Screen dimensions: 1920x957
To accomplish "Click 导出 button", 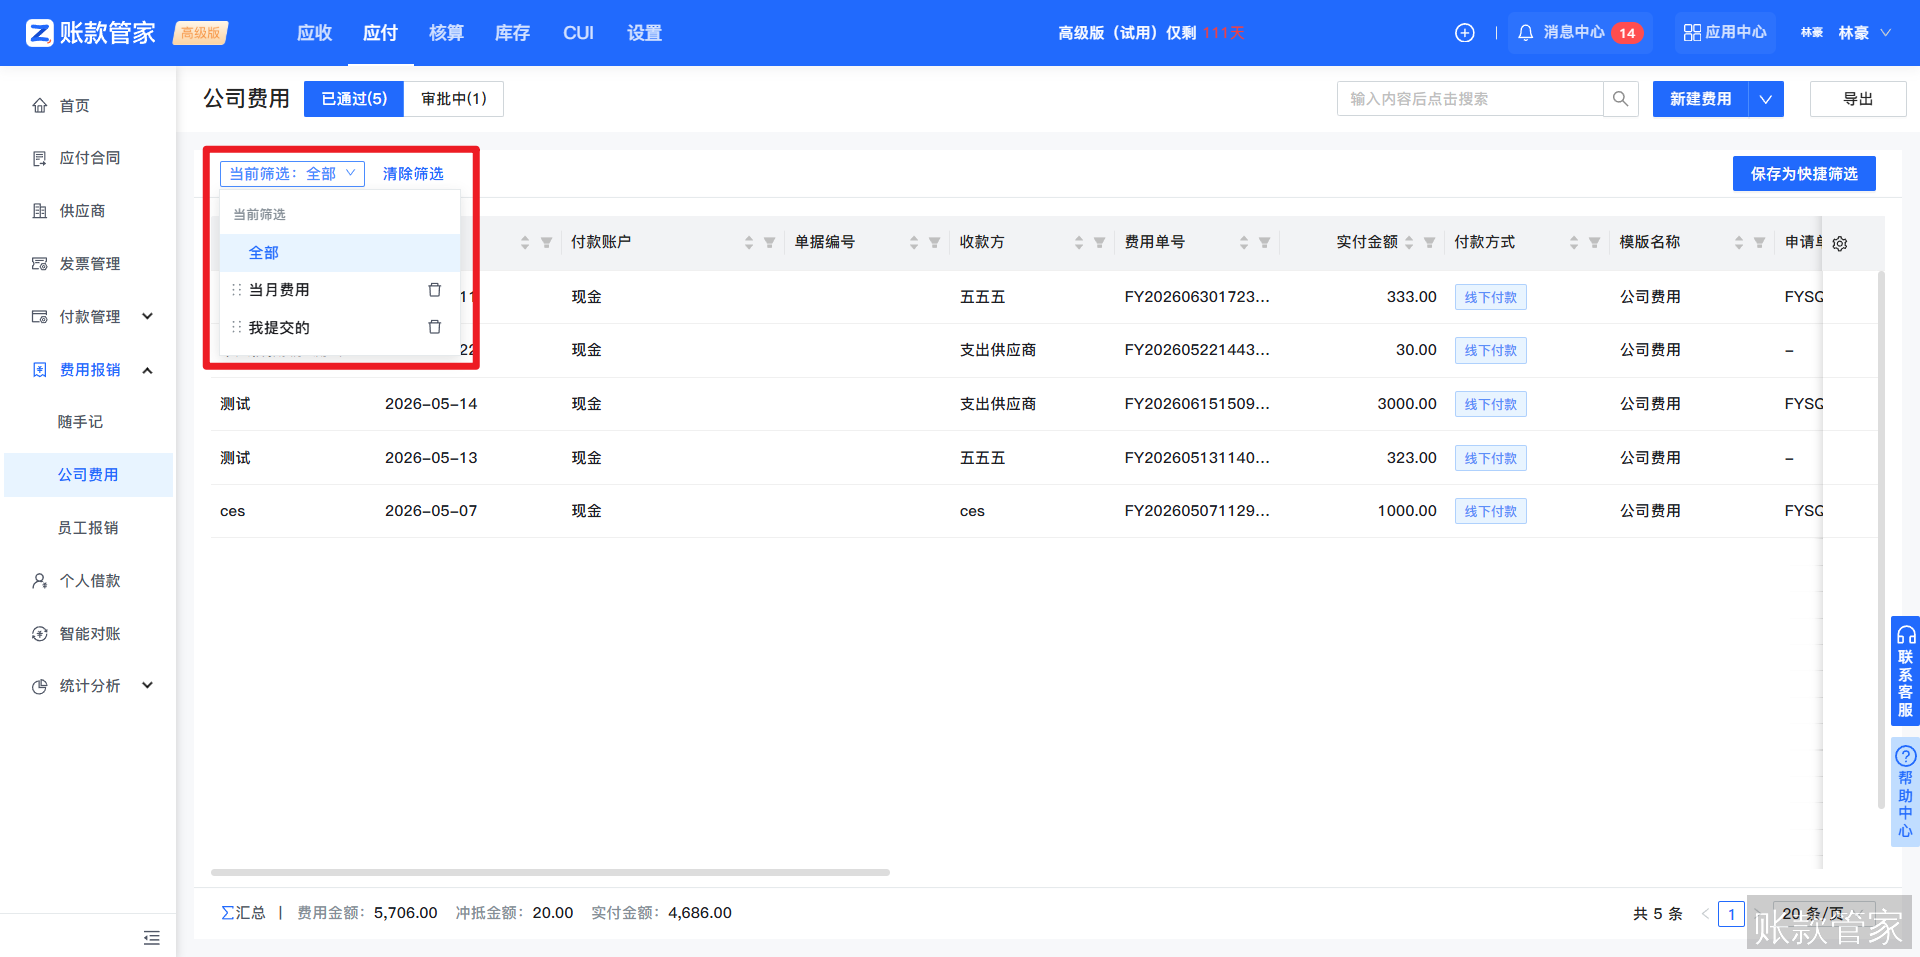I will pyautogui.click(x=1858, y=99).
